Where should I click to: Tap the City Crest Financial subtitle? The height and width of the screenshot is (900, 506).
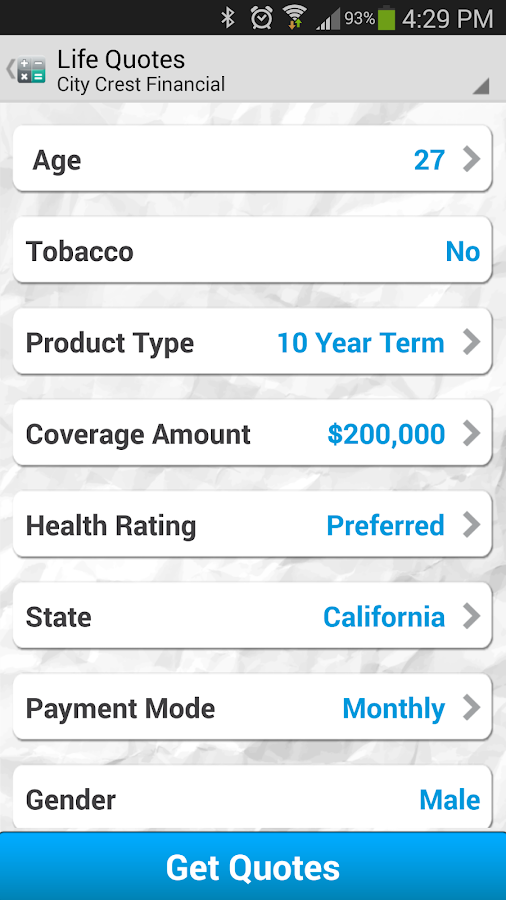(x=141, y=84)
